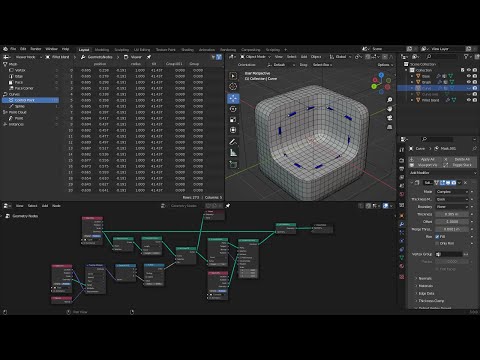Screen dimensions: 480x360
Task: Toggle the camera view icon in viewport
Action: [389, 118]
